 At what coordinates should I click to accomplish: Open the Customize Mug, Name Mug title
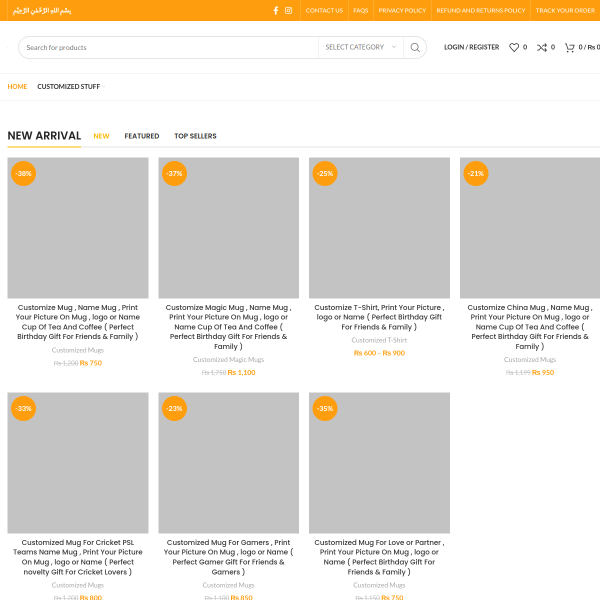(78, 322)
